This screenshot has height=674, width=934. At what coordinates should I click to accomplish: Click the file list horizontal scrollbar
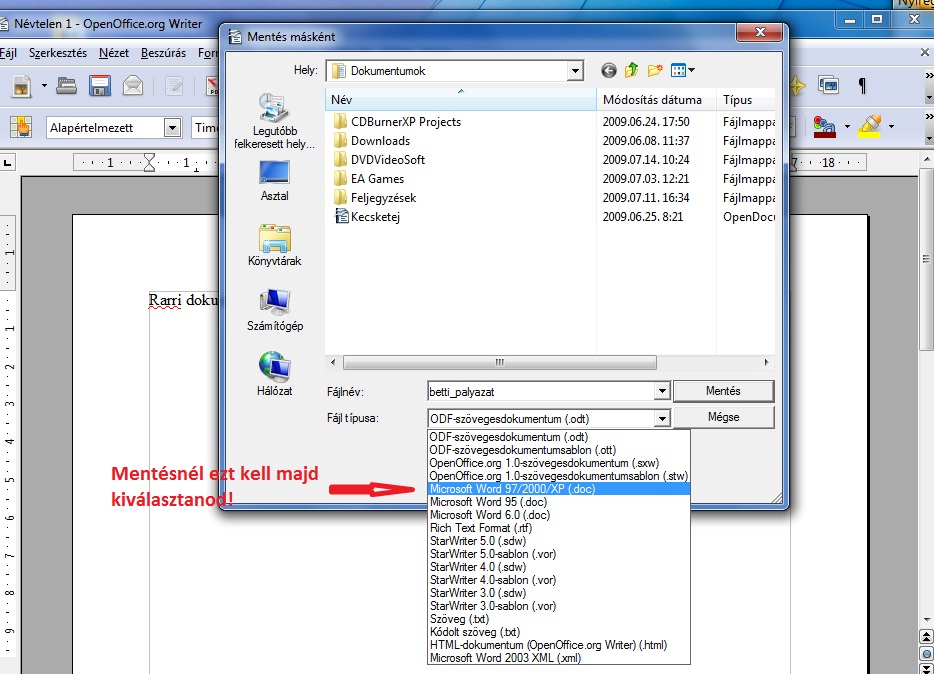point(500,362)
